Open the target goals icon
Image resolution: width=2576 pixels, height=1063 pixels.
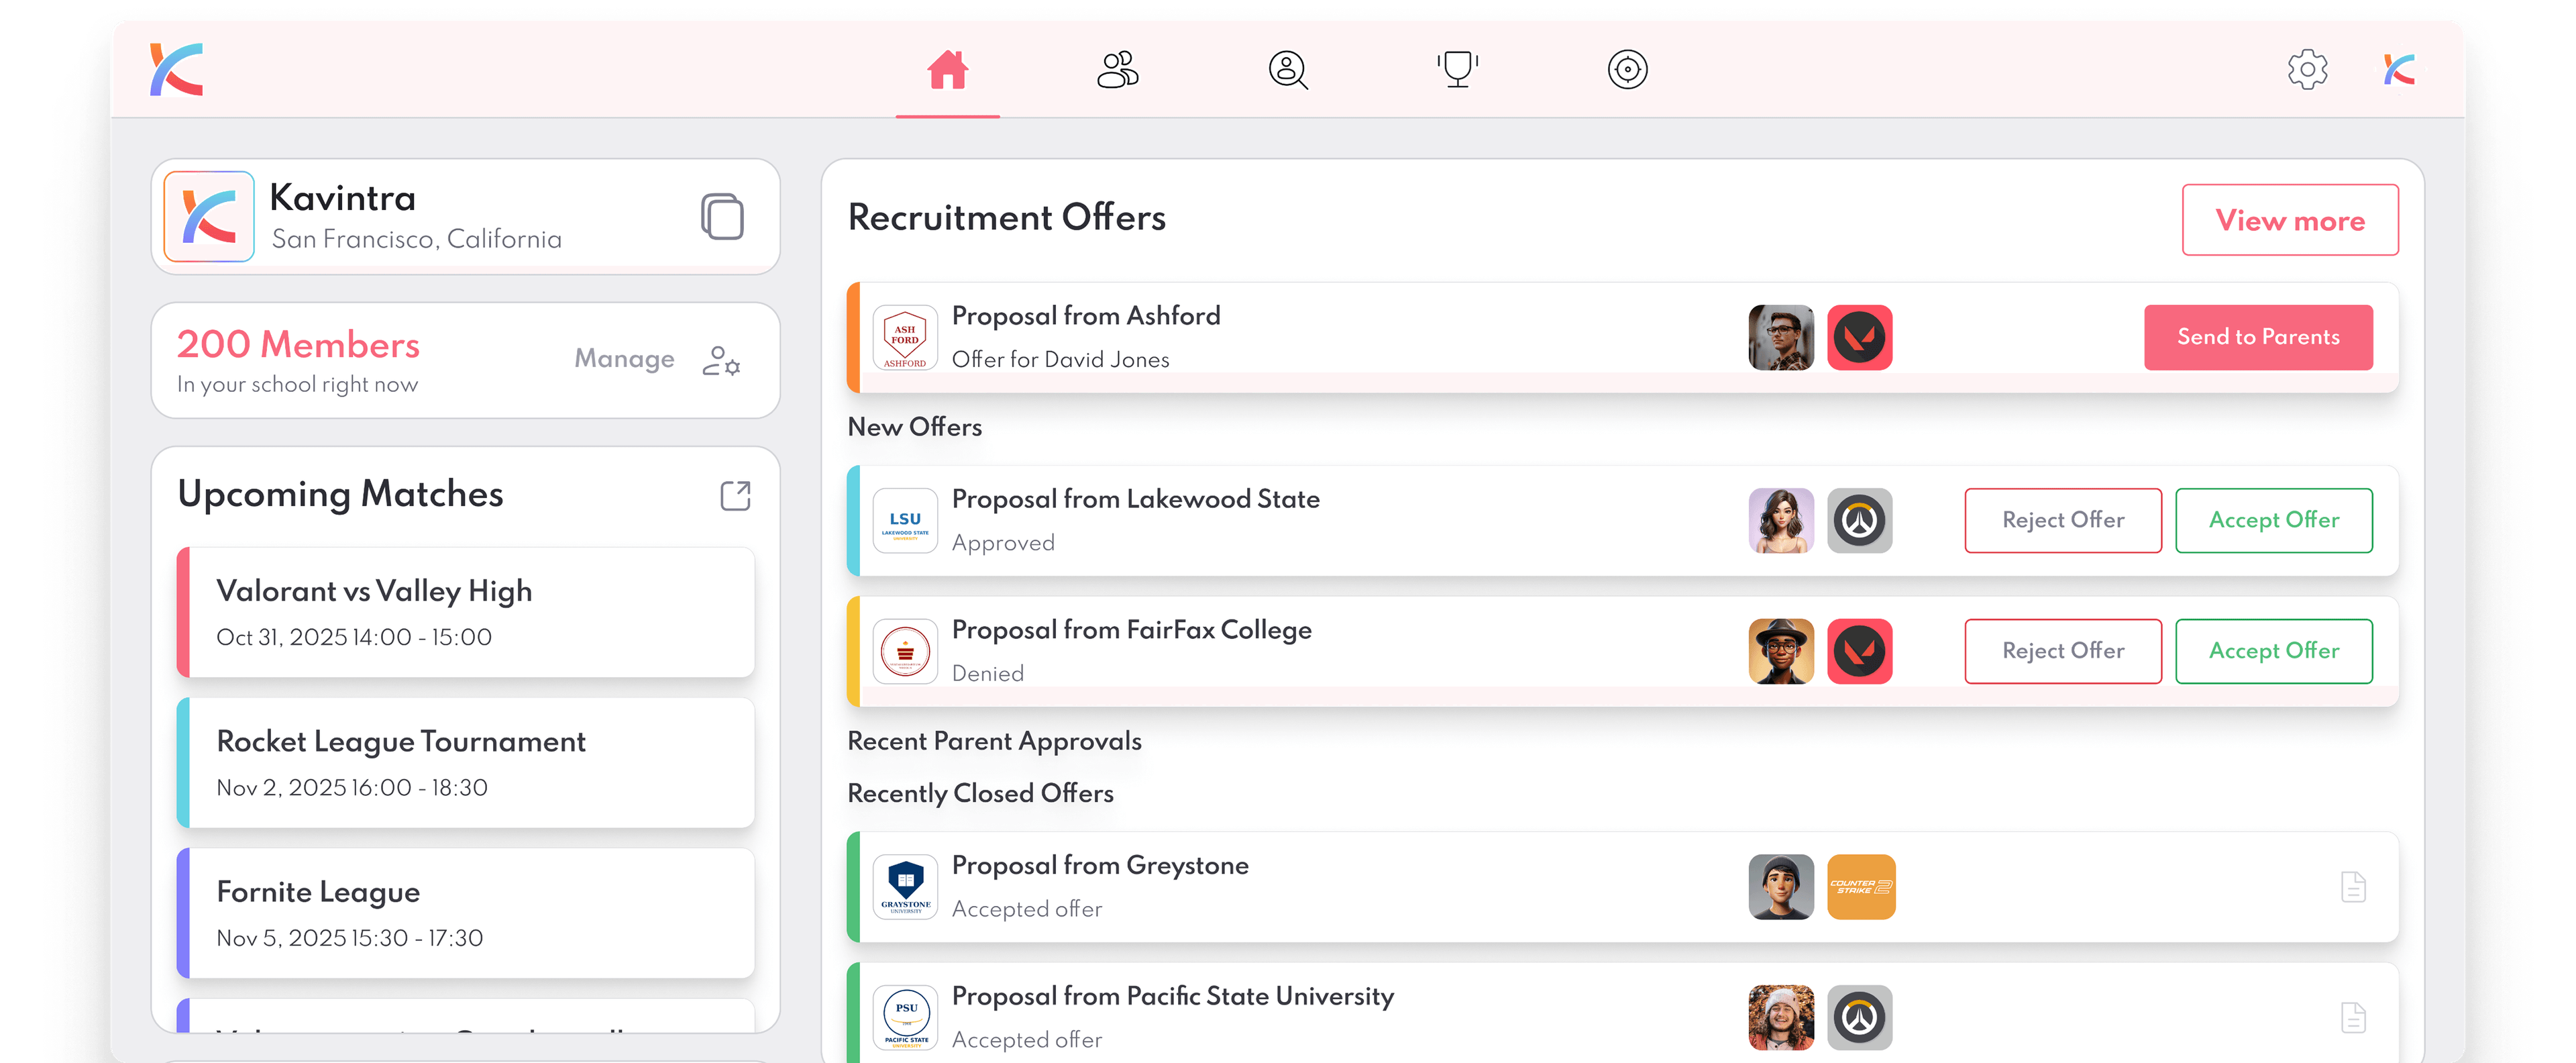pos(1627,70)
